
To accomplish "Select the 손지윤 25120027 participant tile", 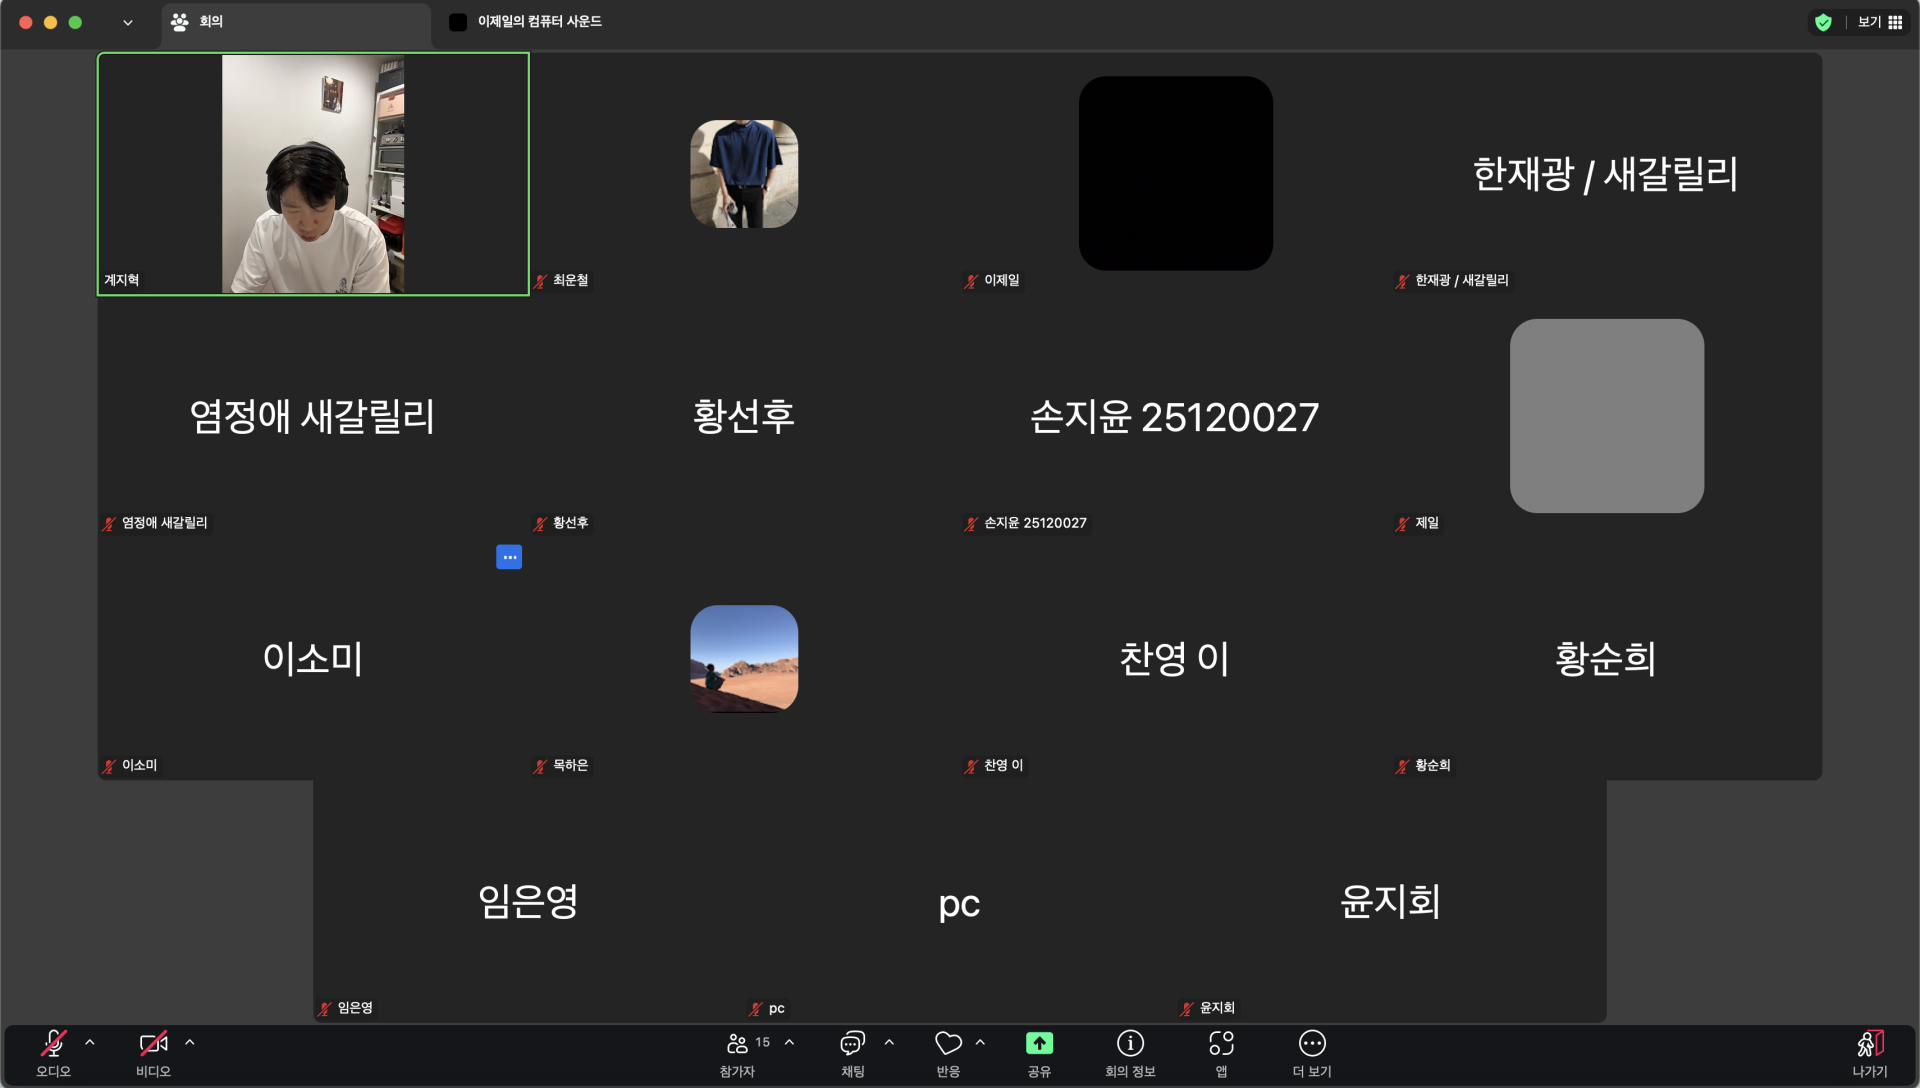I will point(1175,416).
